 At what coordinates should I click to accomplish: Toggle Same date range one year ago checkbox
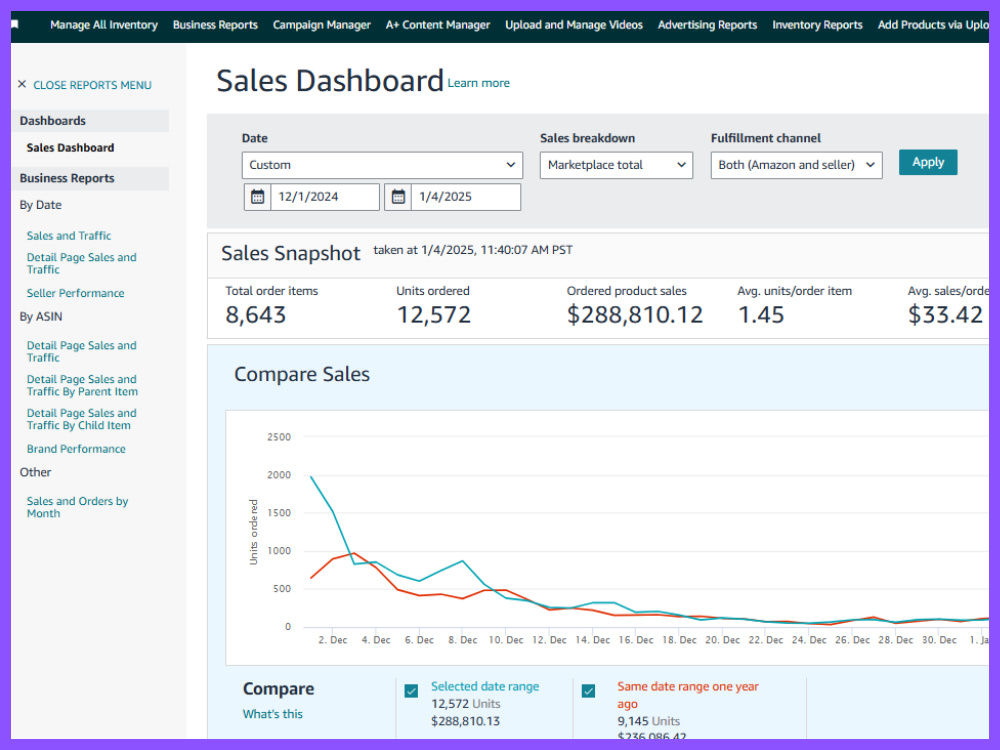589,691
